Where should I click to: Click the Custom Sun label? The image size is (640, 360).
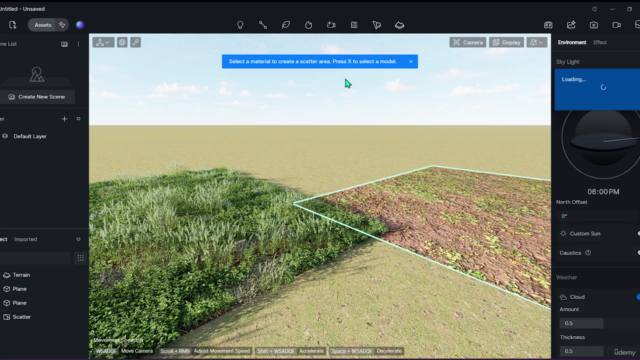tap(585, 233)
